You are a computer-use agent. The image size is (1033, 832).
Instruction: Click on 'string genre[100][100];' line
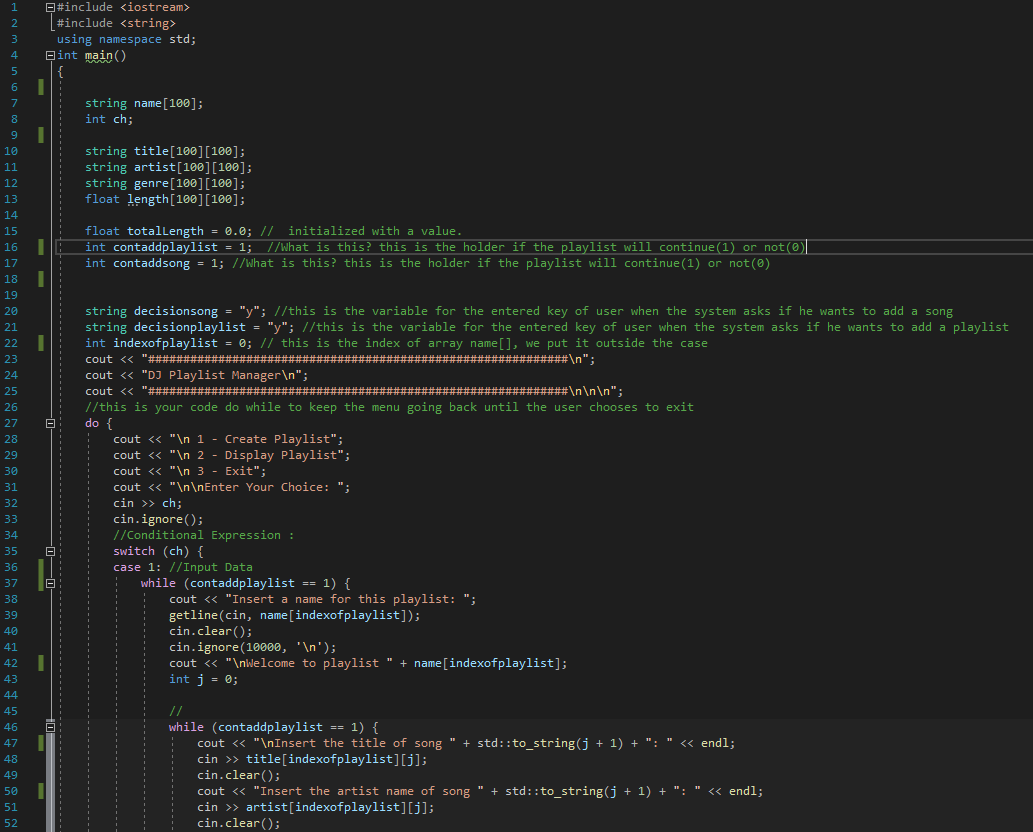click(x=165, y=183)
